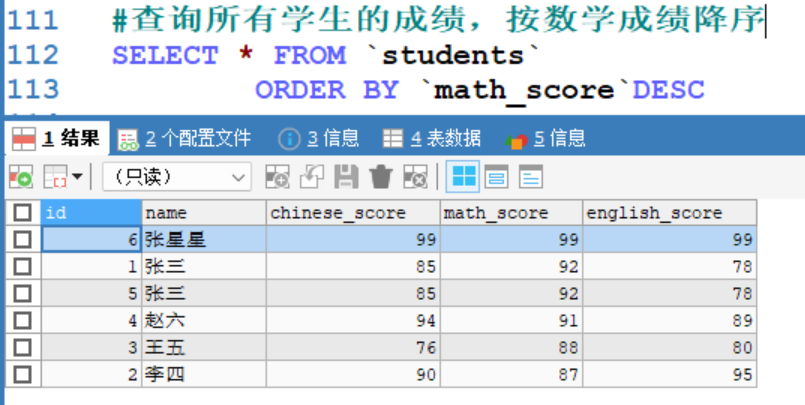Click the id cell with value 6
805x405 pixels.
pyautogui.click(x=91, y=239)
